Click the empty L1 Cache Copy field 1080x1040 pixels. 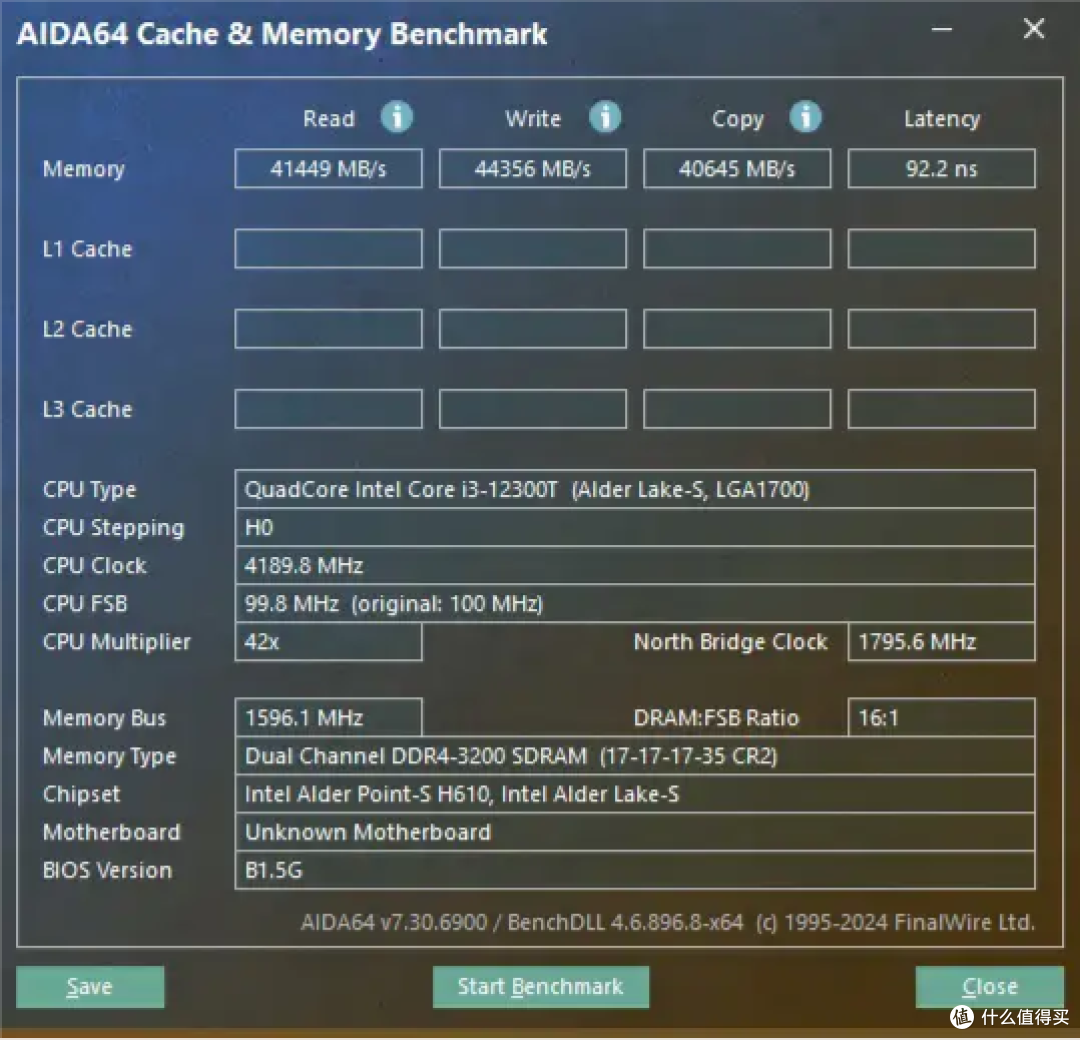tap(737, 249)
